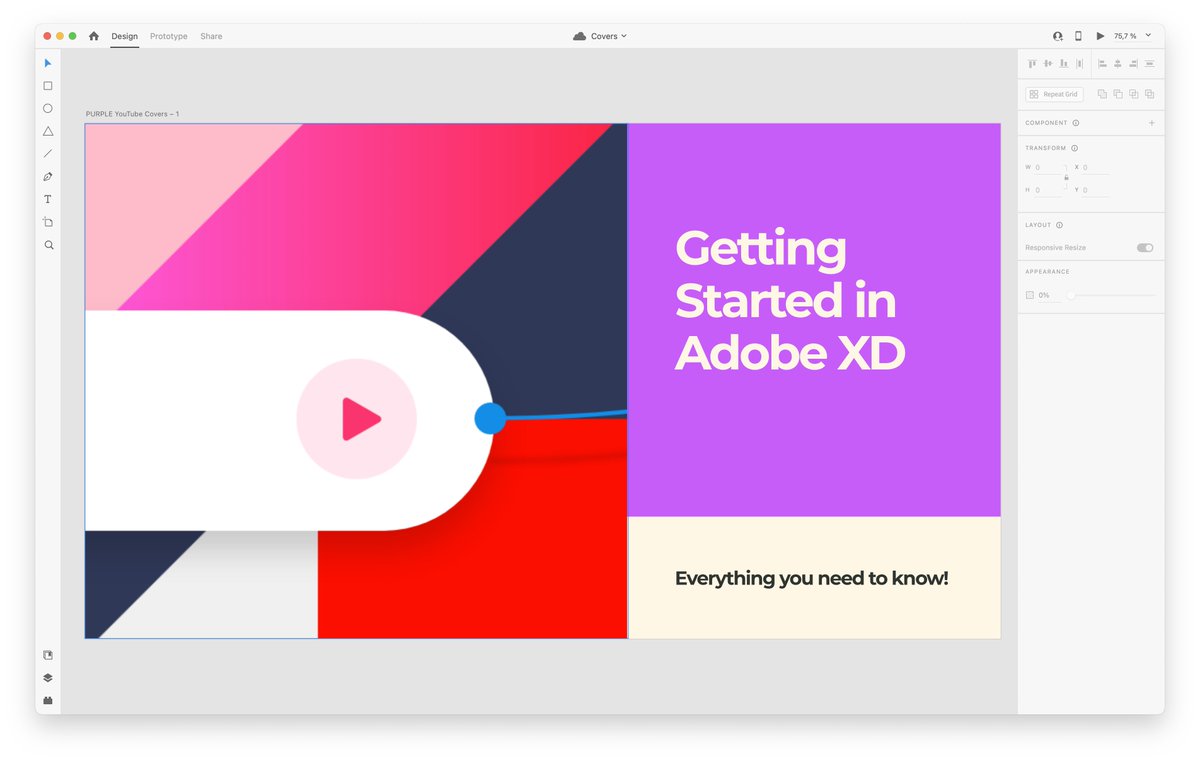This screenshot has height=761, width=1200.
Task: Click the Align Left icon
Action: point(1102,64)
